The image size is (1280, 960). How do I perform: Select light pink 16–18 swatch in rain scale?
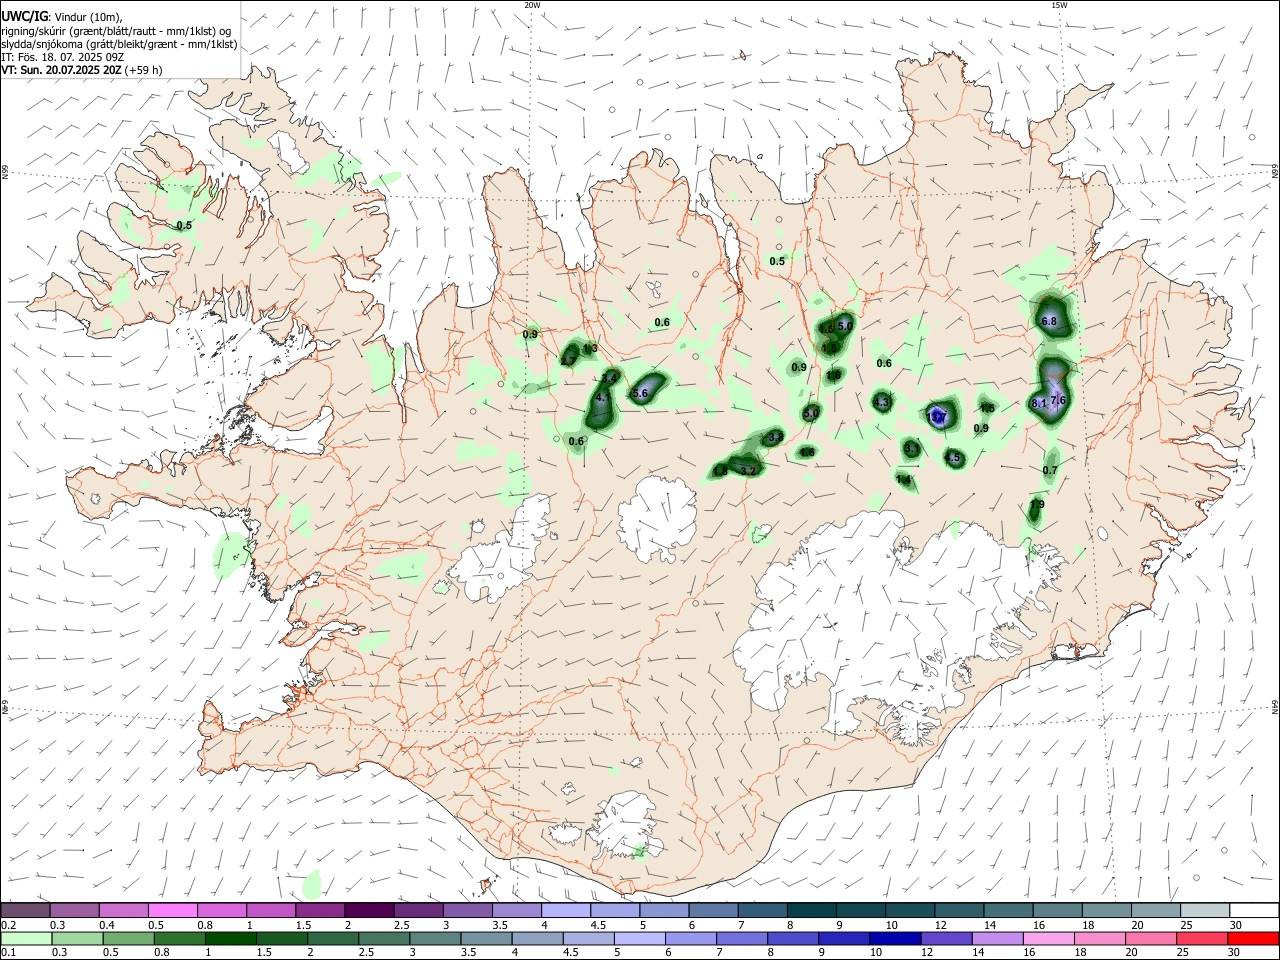click(x=1048, y=938)
